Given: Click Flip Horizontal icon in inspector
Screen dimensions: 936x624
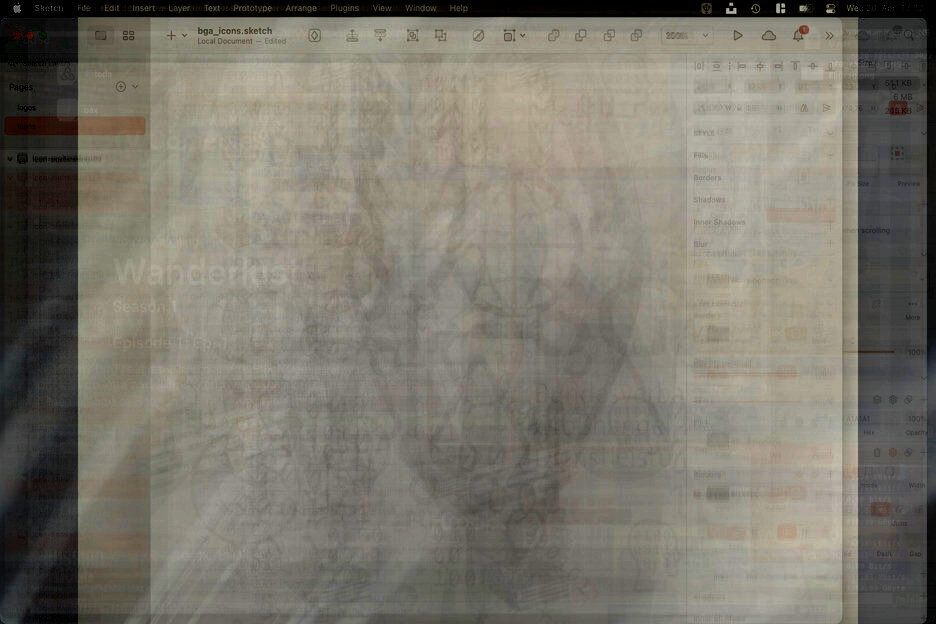Looking at the screenshot, I should coord(804,108).
